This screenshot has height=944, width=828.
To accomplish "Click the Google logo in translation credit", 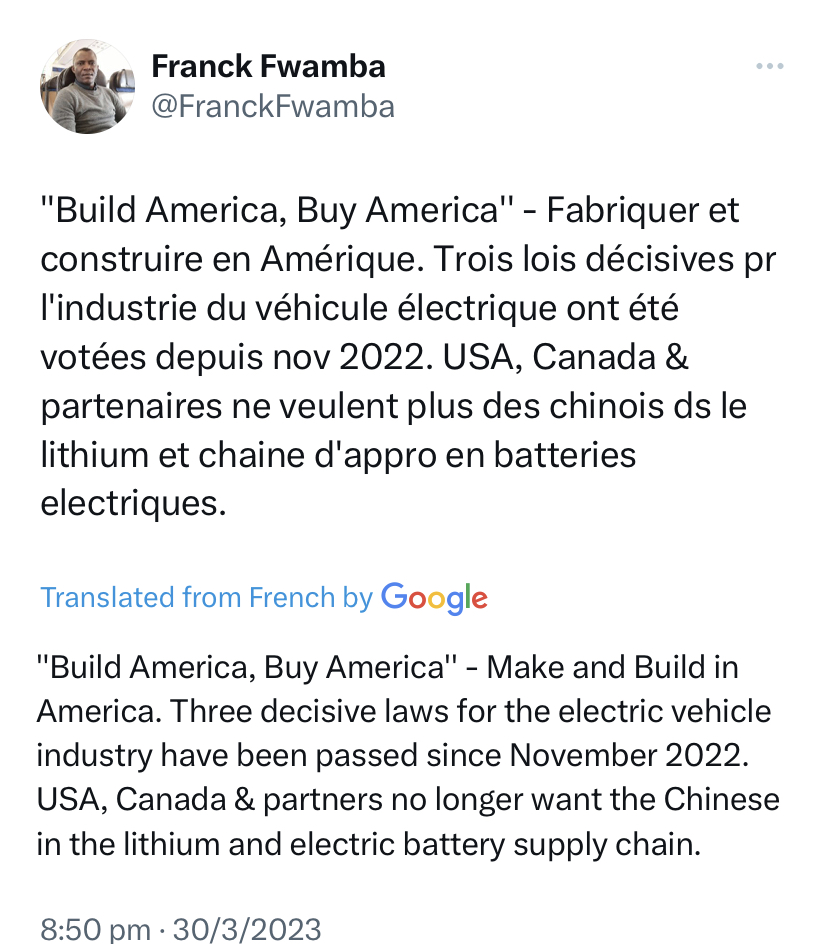I will (x=434, y=597).
